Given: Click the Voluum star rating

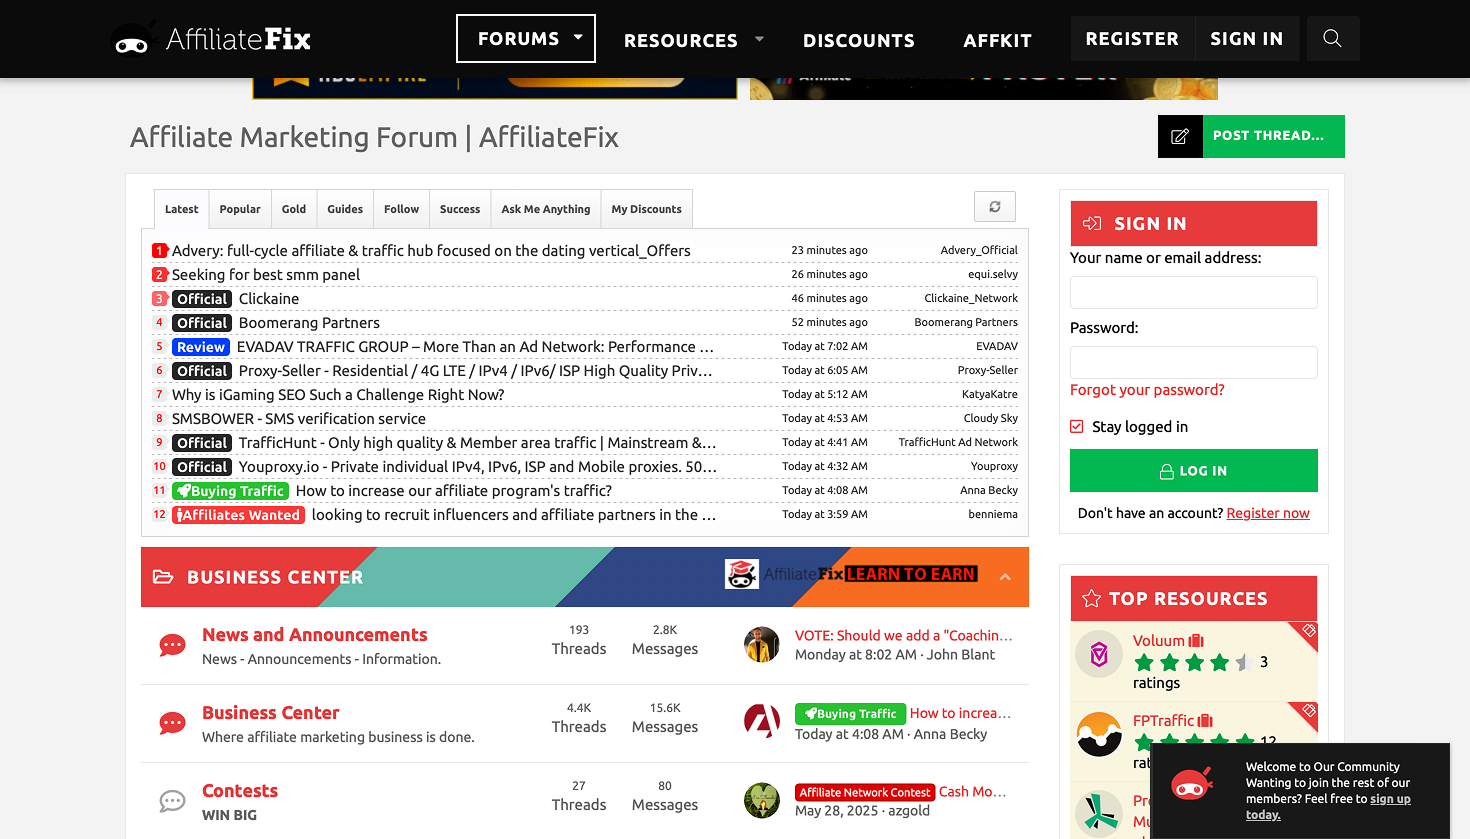Looking at the screenshot, I should 1193,662.
